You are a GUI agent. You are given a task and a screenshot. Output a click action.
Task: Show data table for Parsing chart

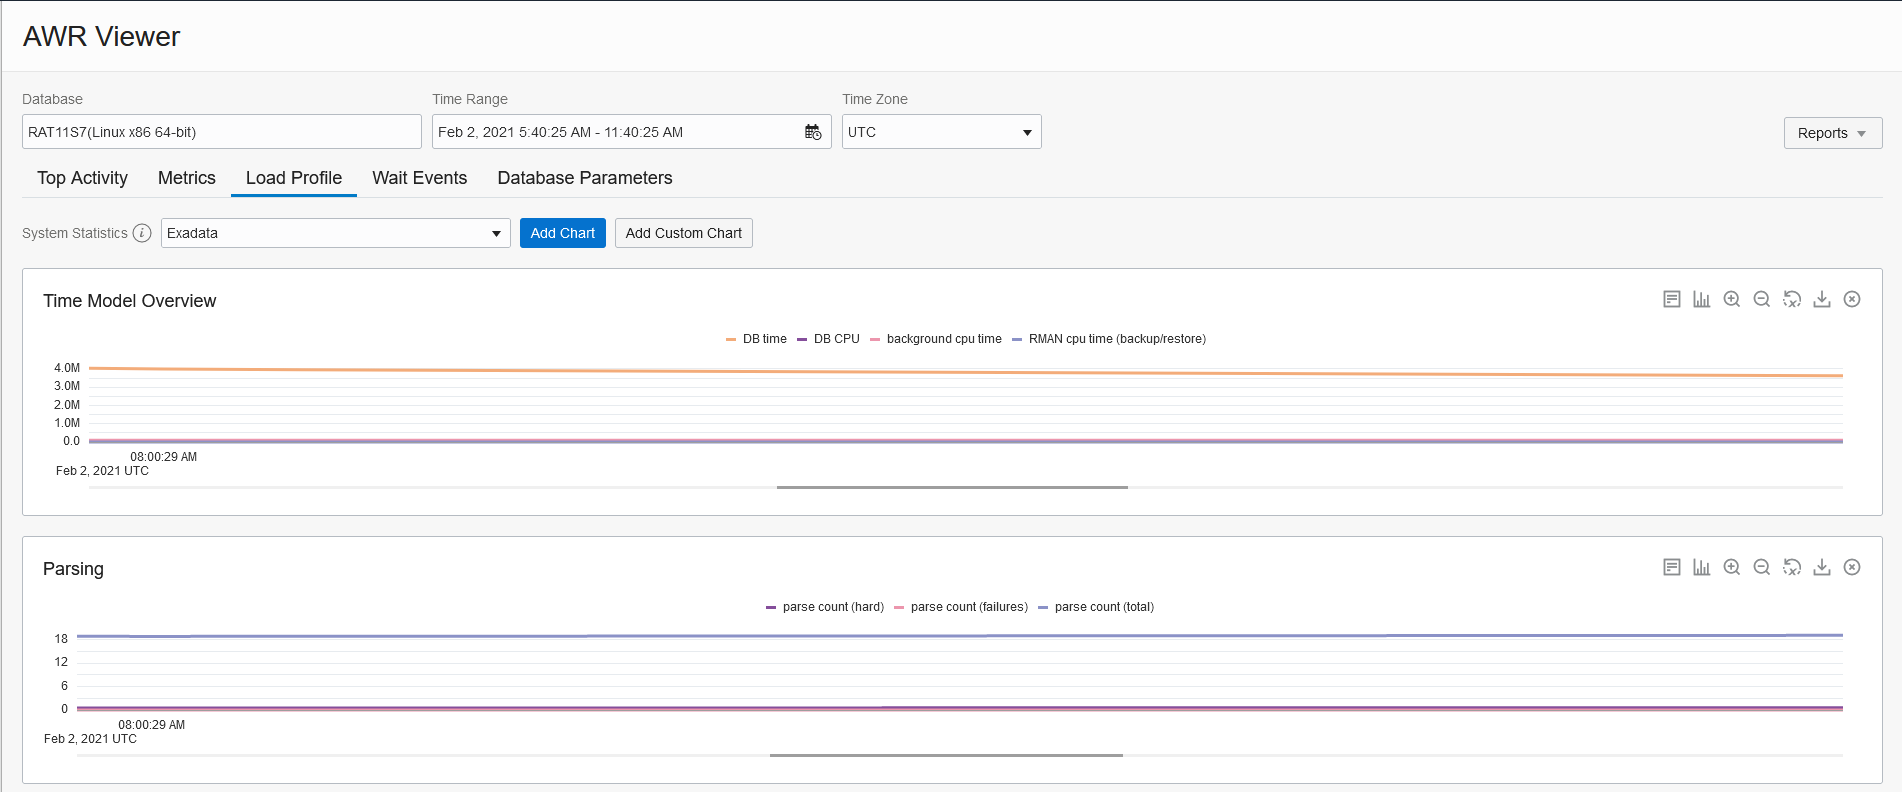pyautogui.click(x=1672, y=567)
